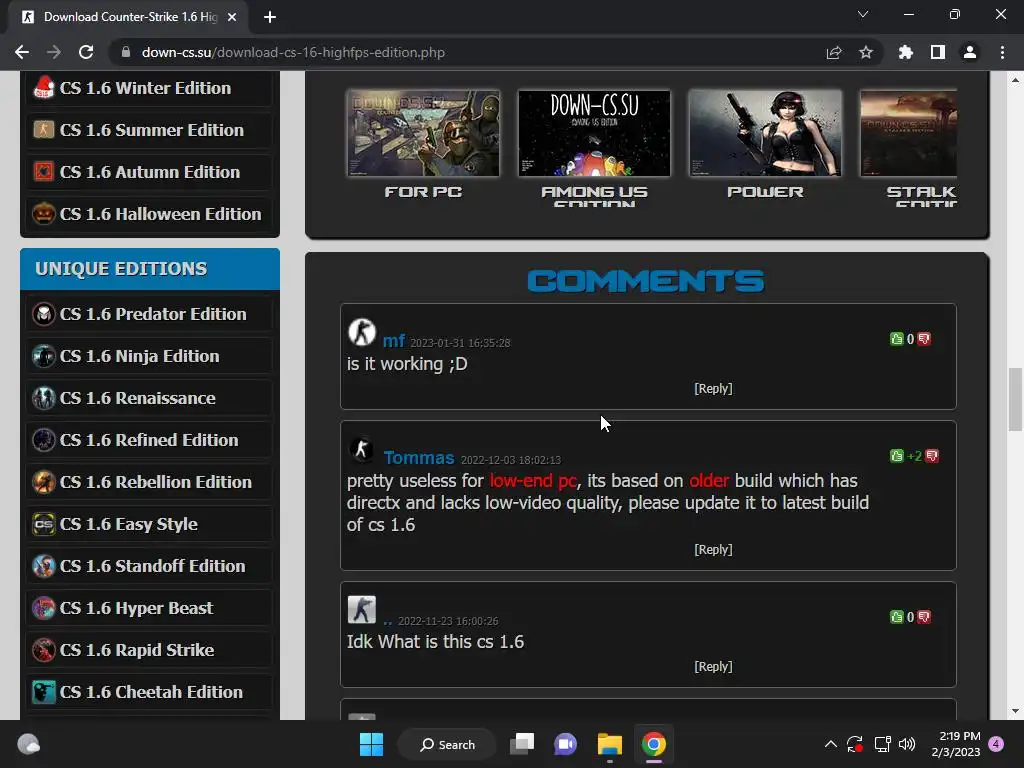Close the Download Counter-Strike tab
This screenshot has height=768, width=1024.
point(232,17)
